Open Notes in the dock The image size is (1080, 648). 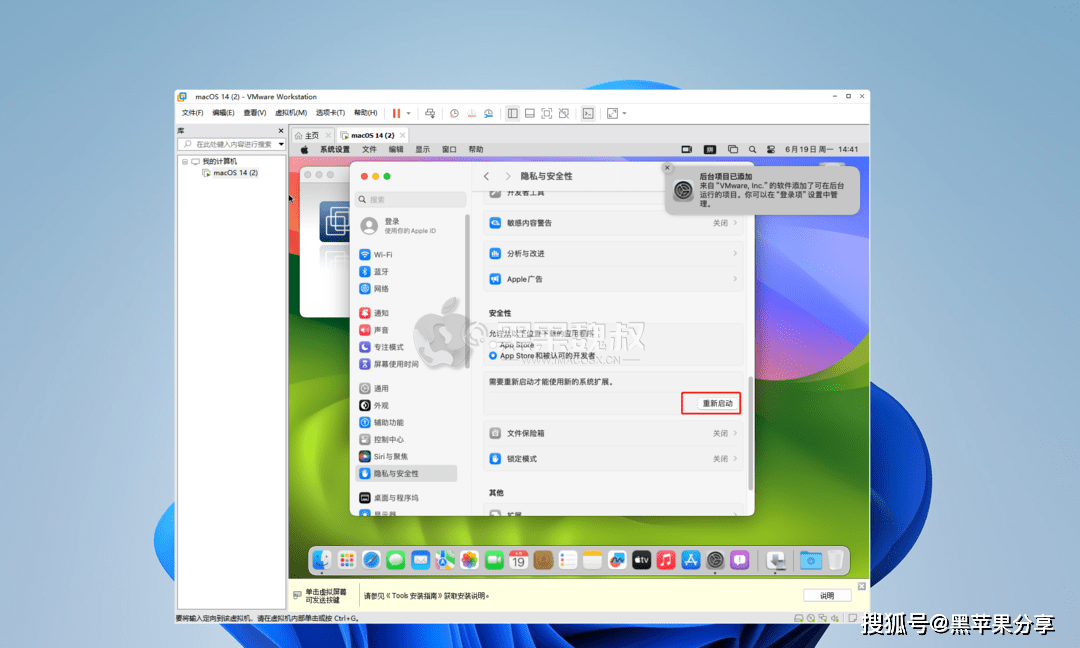click(x=592, y=560)
